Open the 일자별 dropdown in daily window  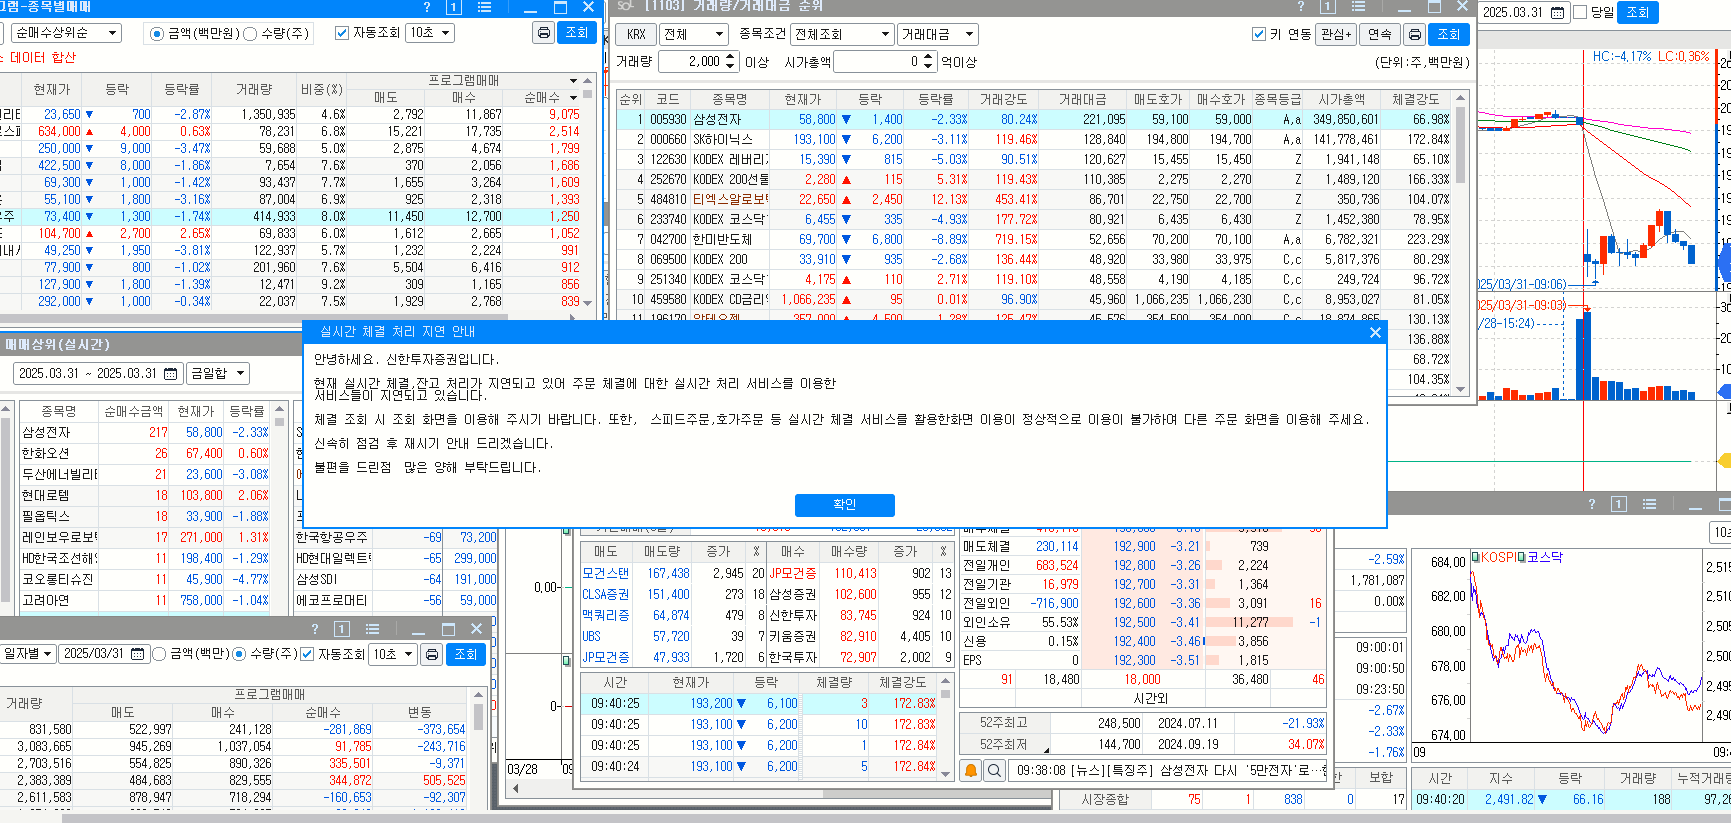(x=27, y=654)
